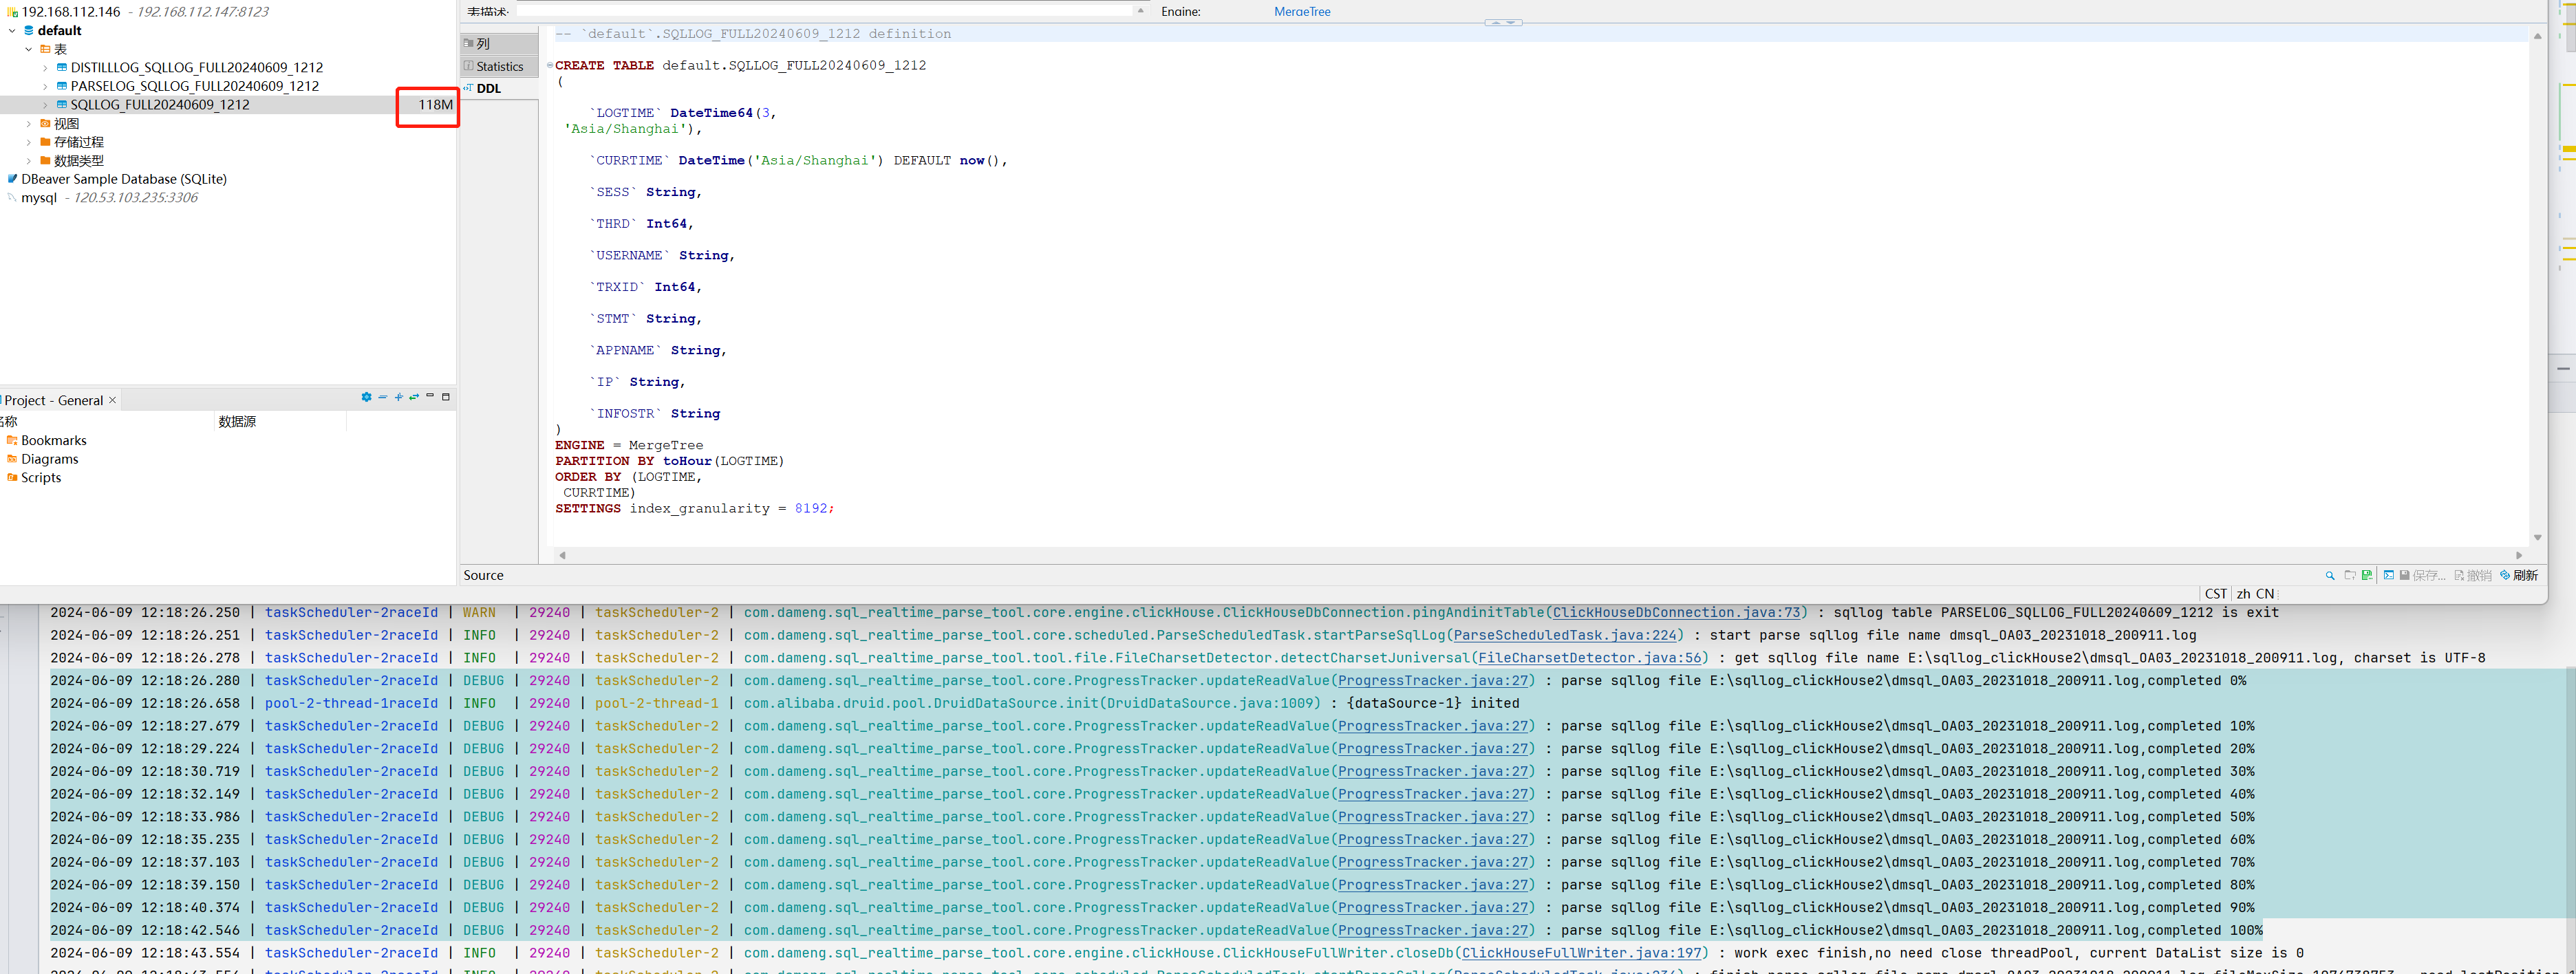Image resolution: width=2576 pixels, height=974 pixels.
Task: Switch to the Statistics tab
Action: point(499,66)
